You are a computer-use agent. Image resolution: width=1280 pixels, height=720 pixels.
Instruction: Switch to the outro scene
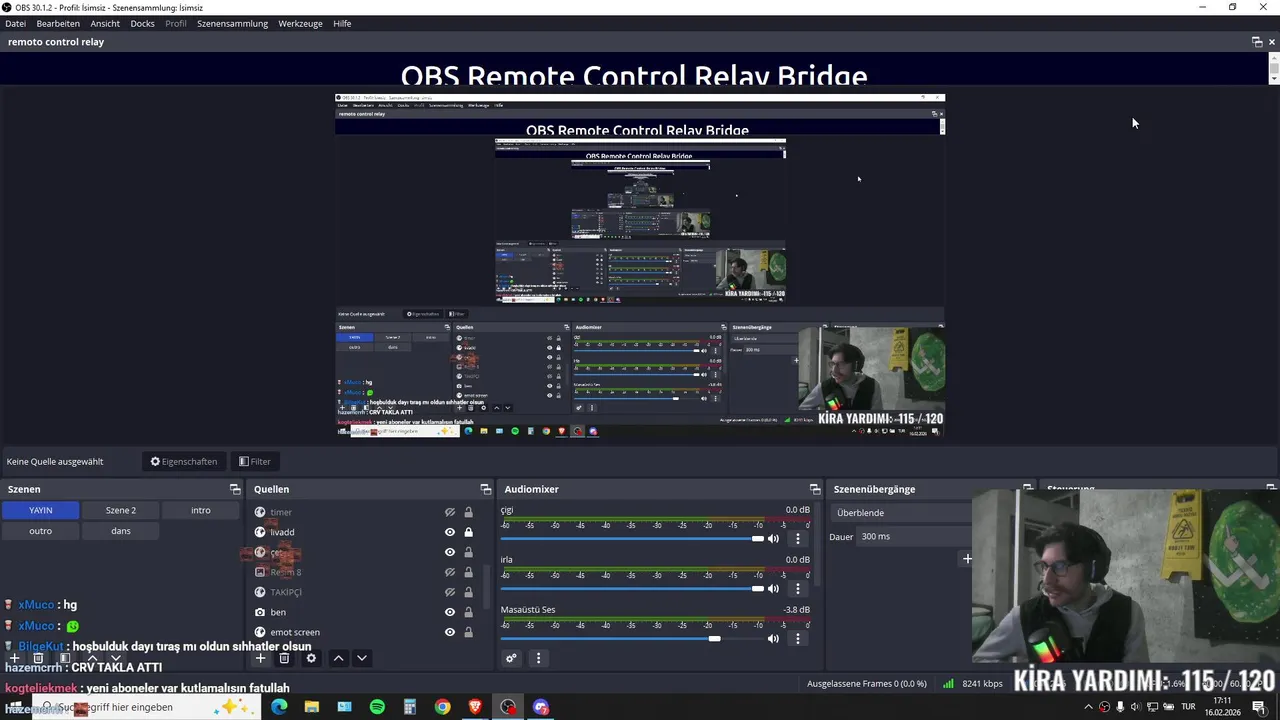tap(41, 531)
